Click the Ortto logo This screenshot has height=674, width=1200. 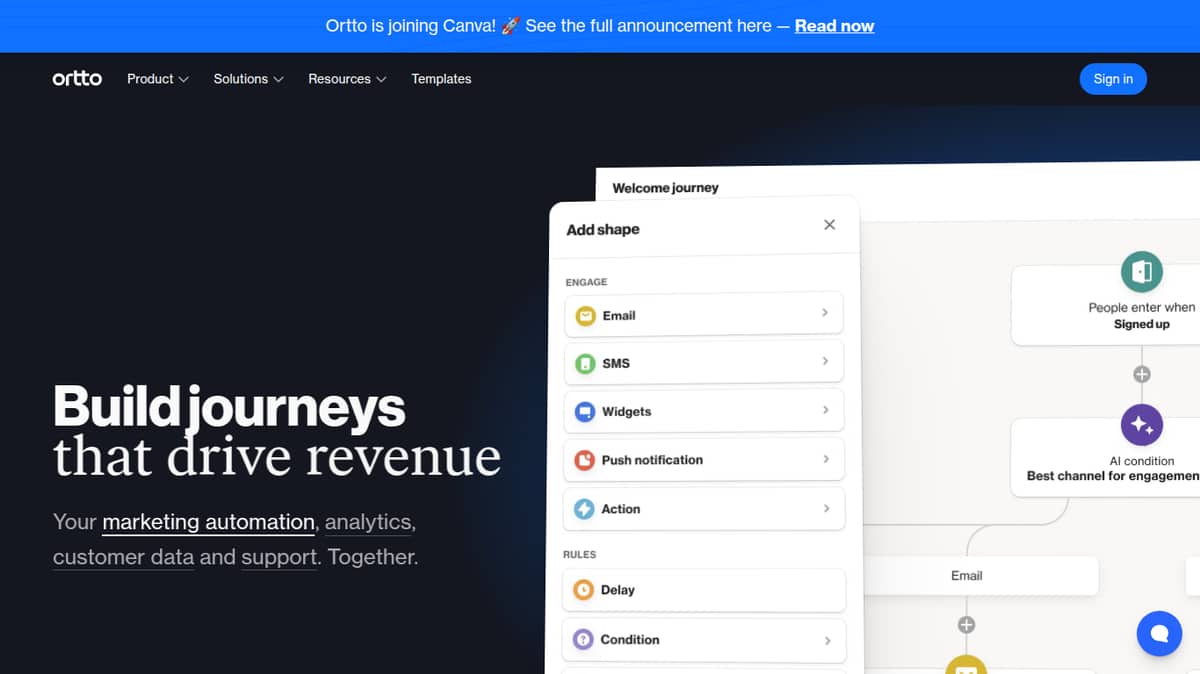tap(77, 78)
